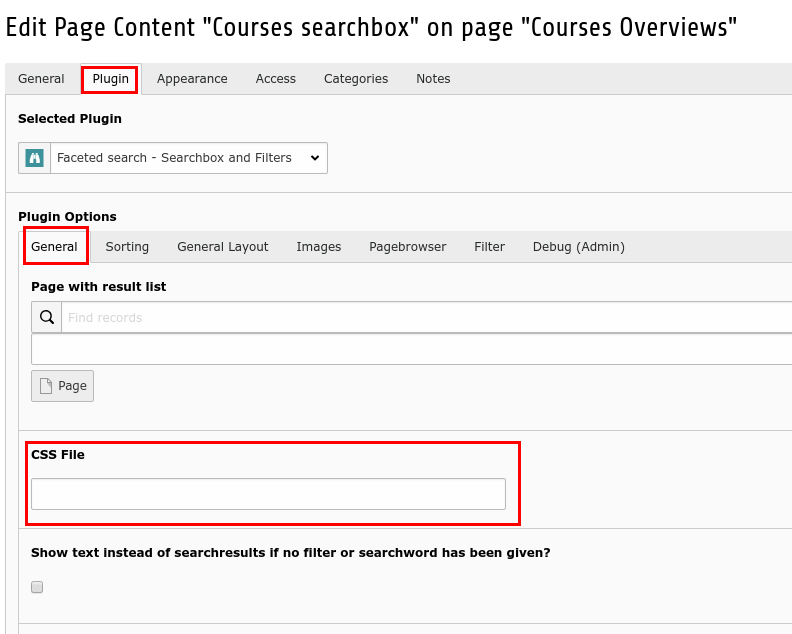Open the Appearance tab

point(192,79)
